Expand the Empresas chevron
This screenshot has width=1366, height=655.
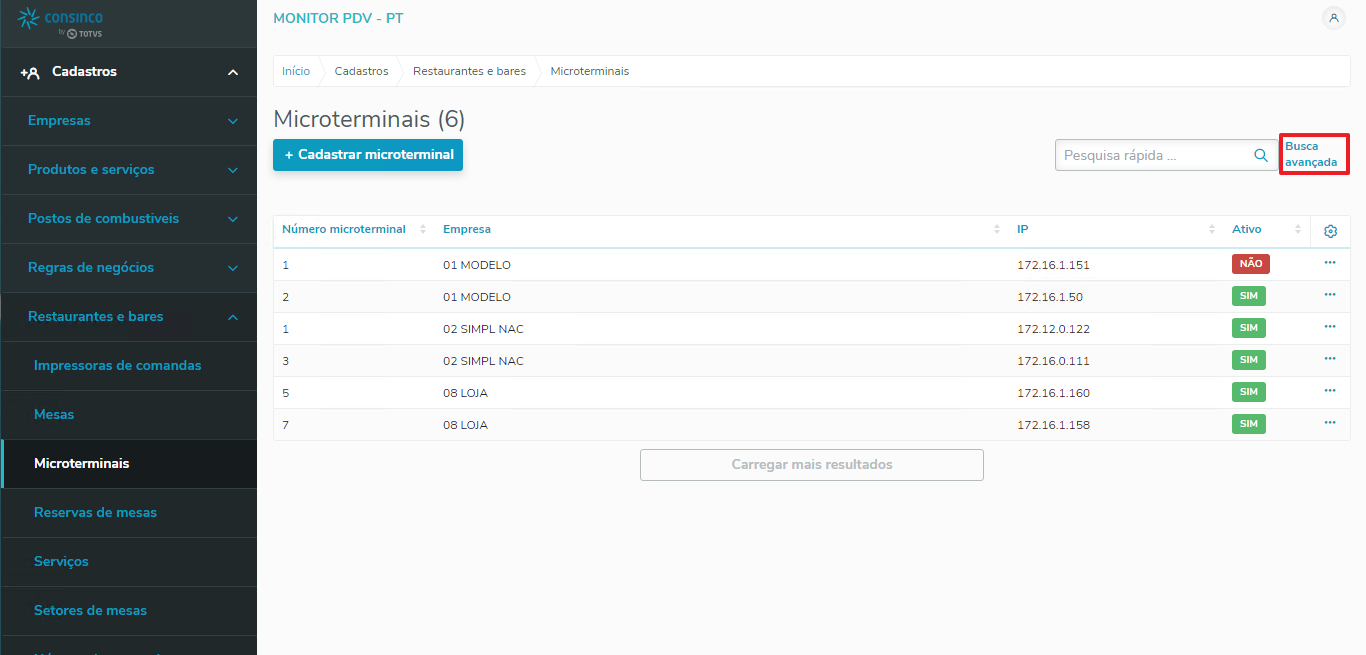[233, 121]
